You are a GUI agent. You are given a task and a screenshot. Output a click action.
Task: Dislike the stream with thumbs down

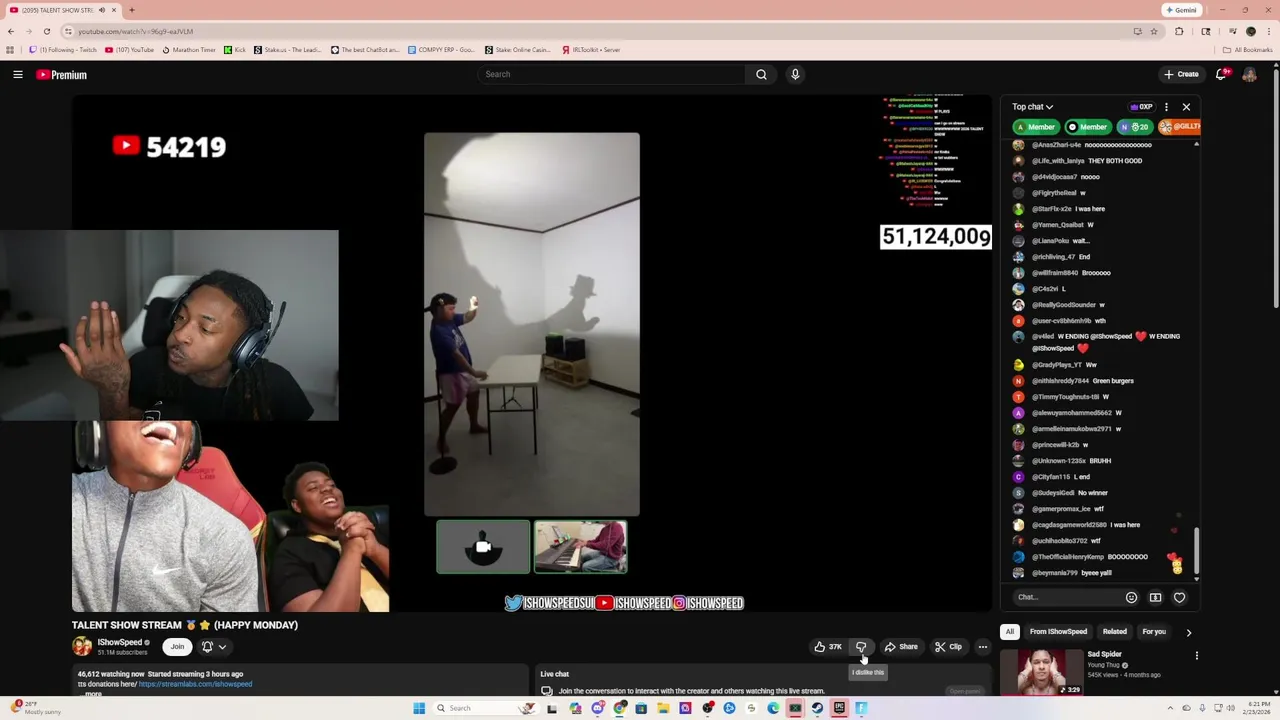point(861,647)
